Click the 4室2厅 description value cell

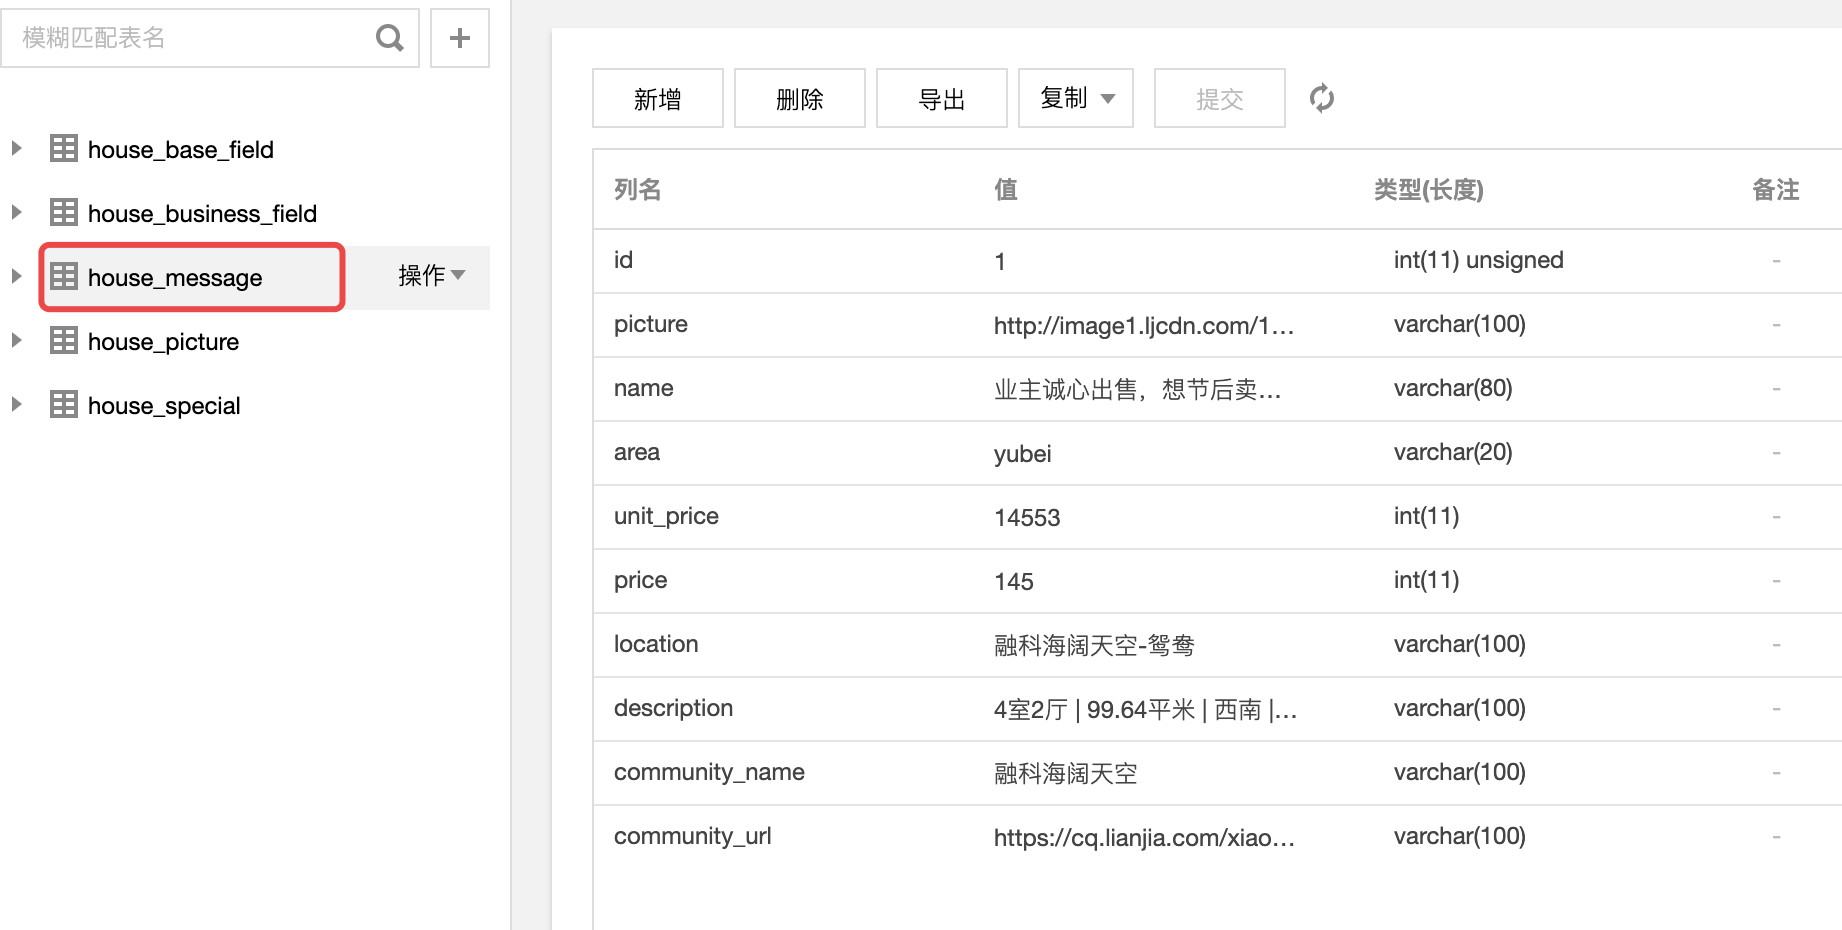coord(1146,710)
